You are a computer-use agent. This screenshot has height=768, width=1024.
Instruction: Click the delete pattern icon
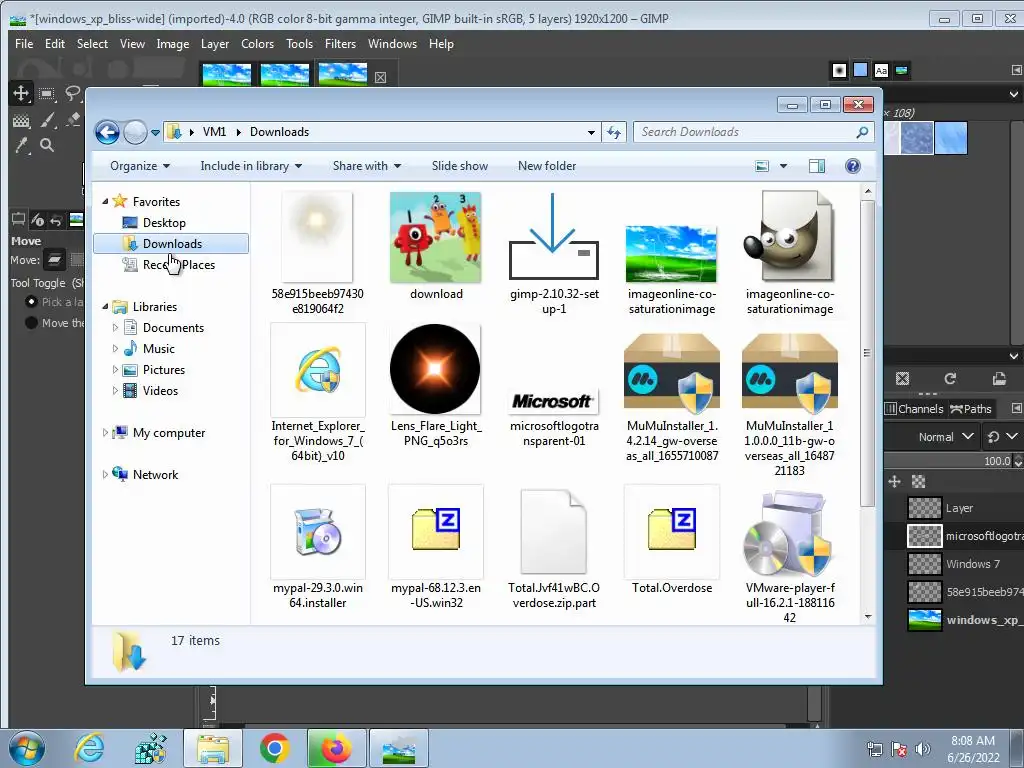click(903, 378)
